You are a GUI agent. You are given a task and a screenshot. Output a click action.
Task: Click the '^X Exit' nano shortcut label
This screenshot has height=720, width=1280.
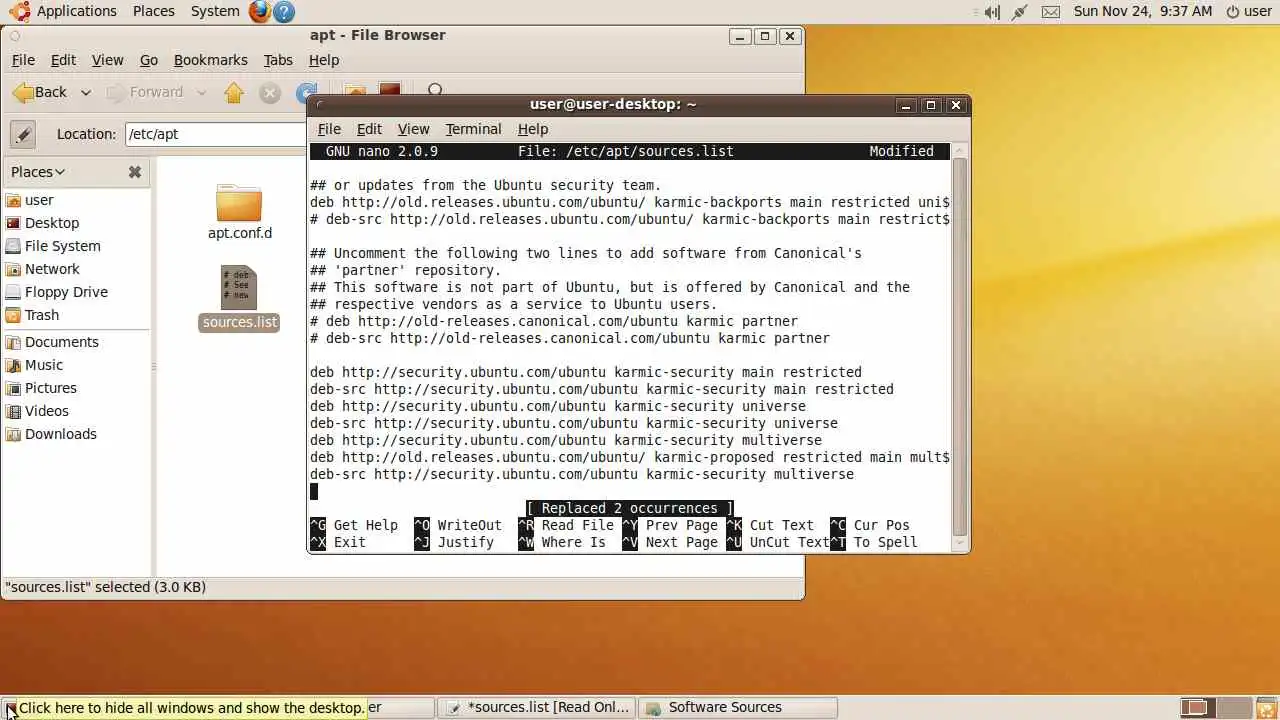click(x=338, y=542)
